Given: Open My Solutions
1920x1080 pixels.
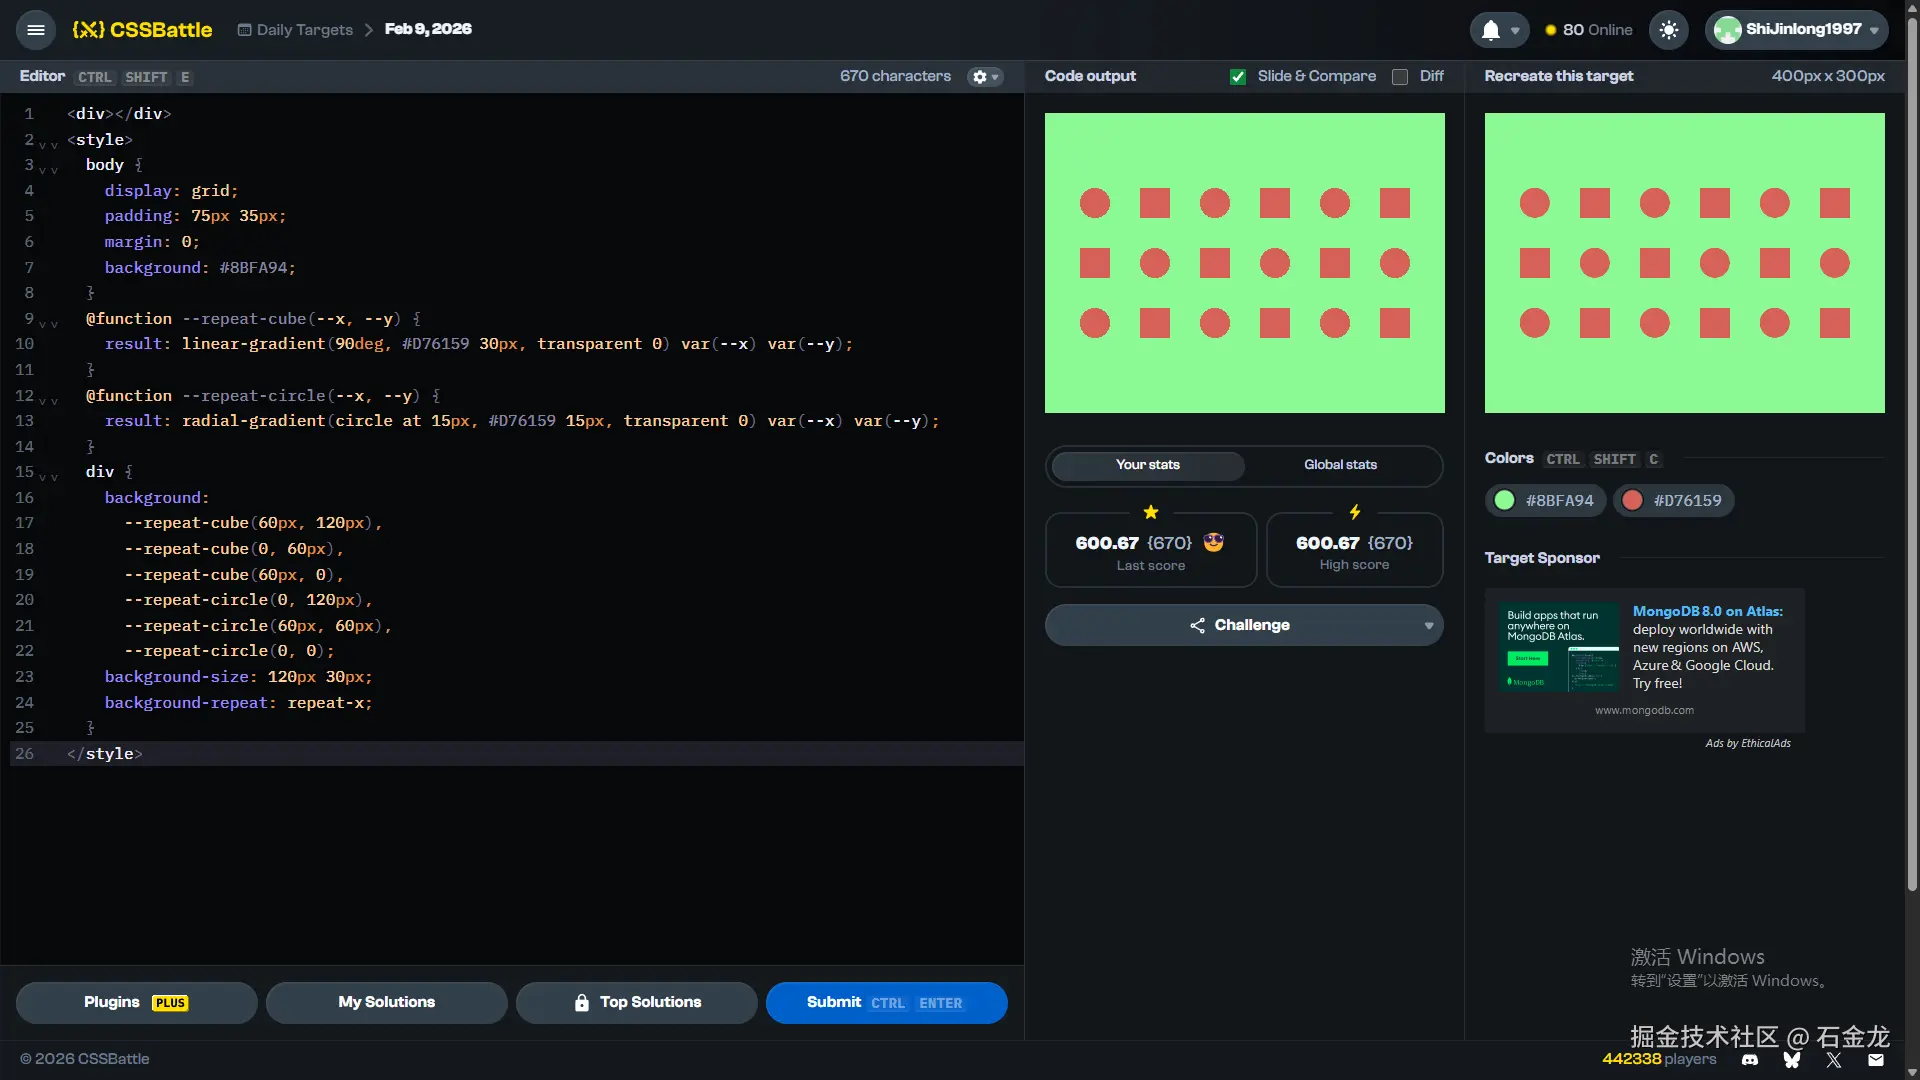Looking at the screenshot, I should (x=386, y=1002).
